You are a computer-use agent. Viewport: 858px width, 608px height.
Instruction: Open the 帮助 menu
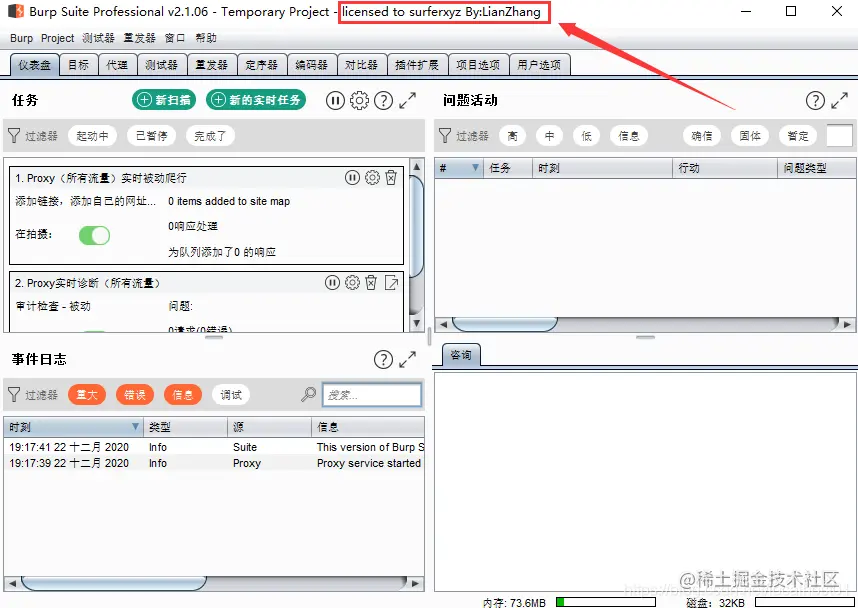(206, 38)
